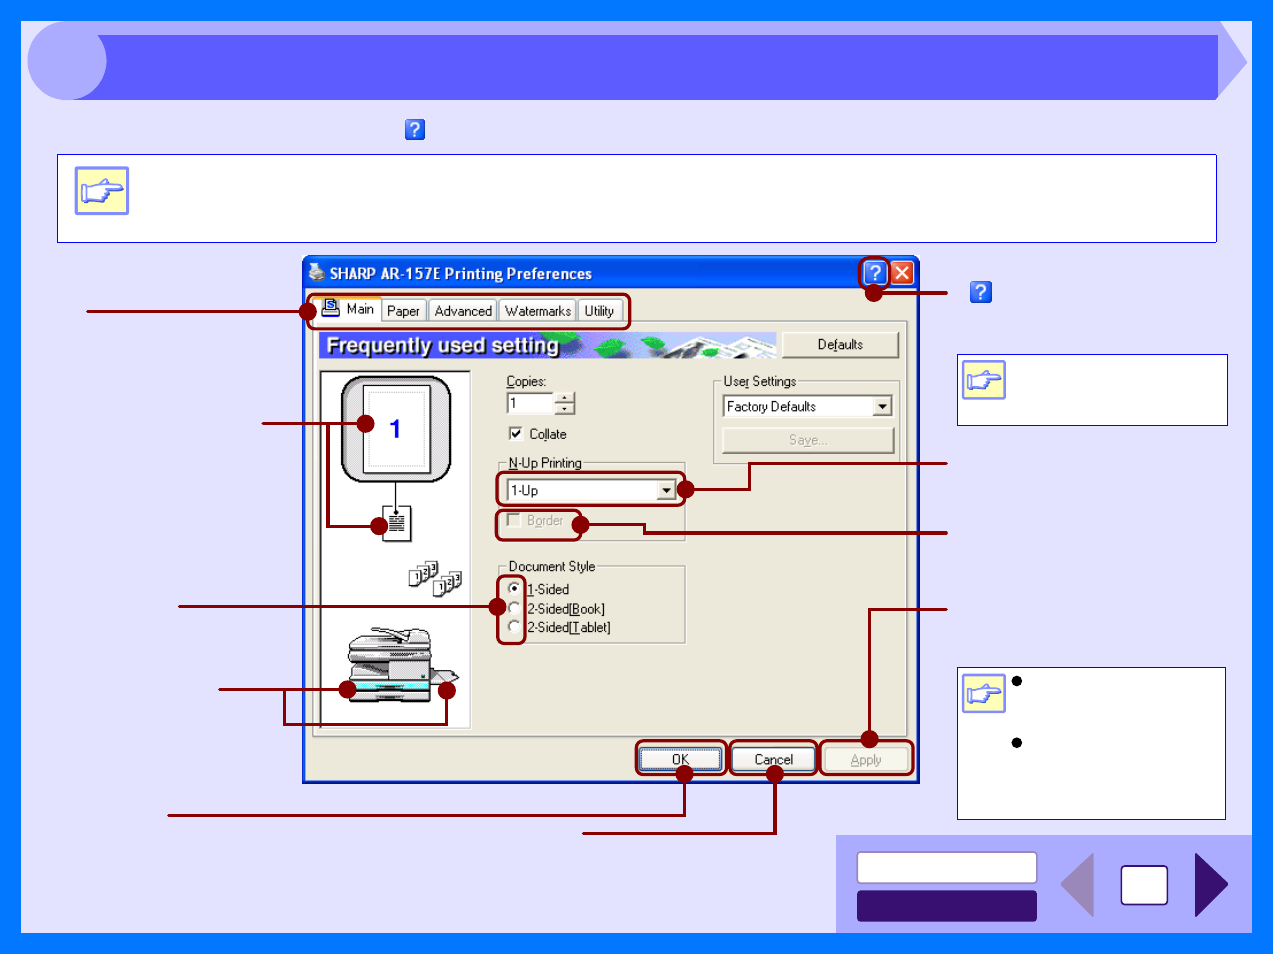1273x954 pixels.
Task: Select 2-Sided[Tablet] option
Action: (514, 627)
